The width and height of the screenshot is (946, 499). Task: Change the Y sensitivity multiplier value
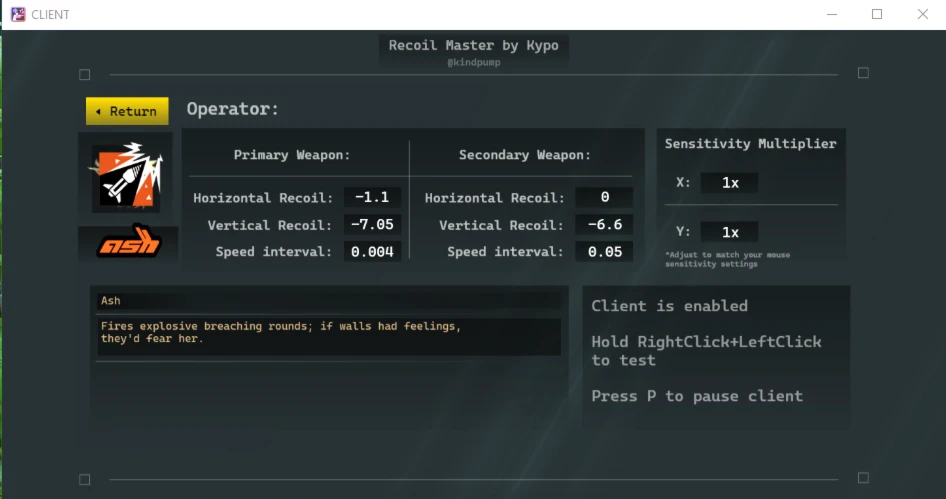coord(729,232)
